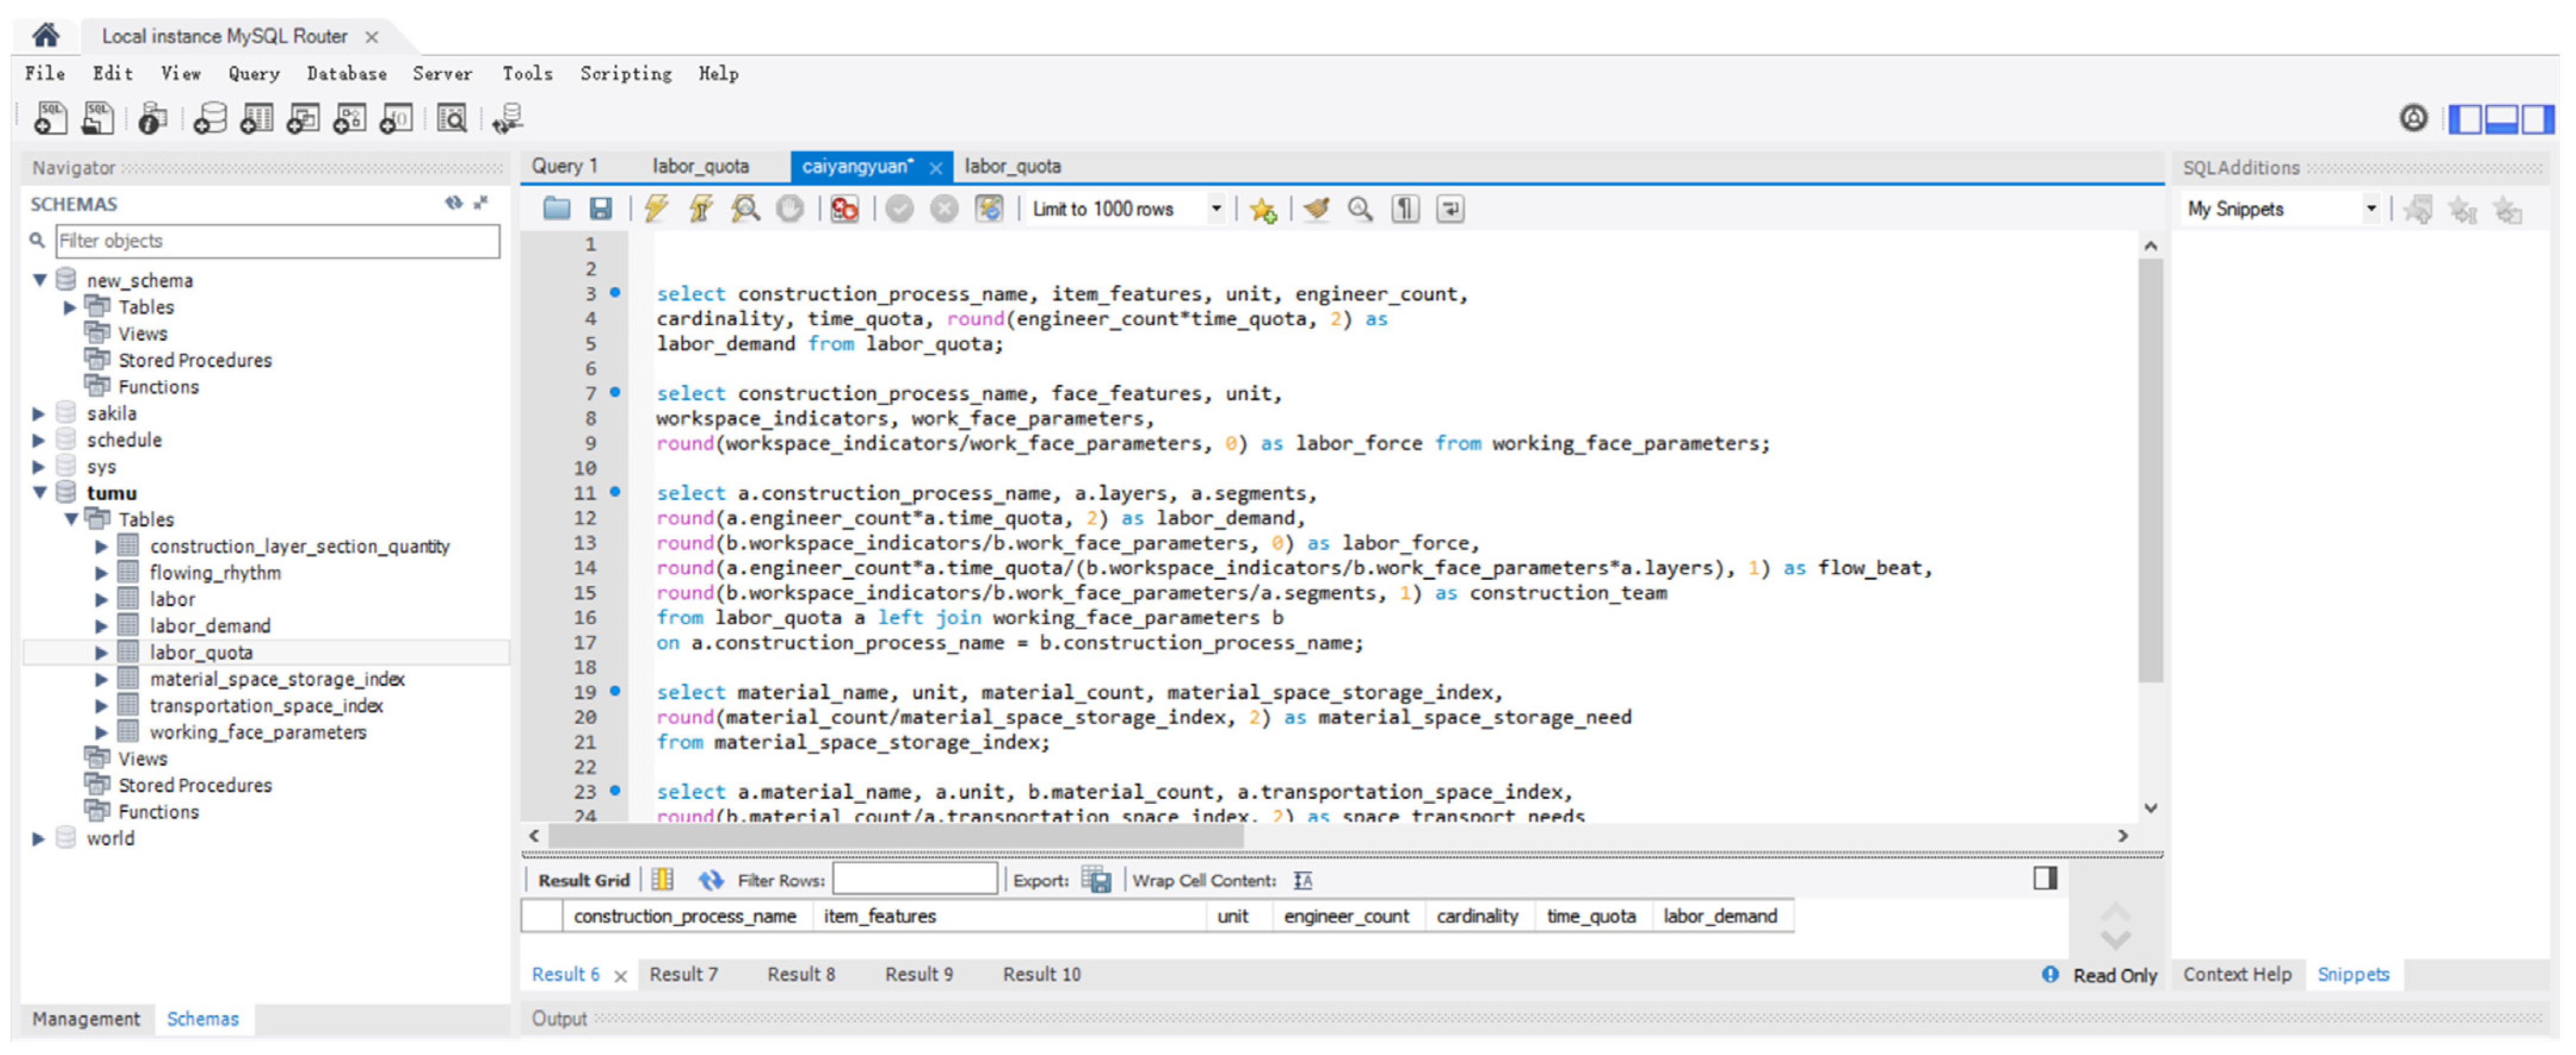2576x1055 pixels.
Task: Expand the labor_quota table node
Action: 101,653
